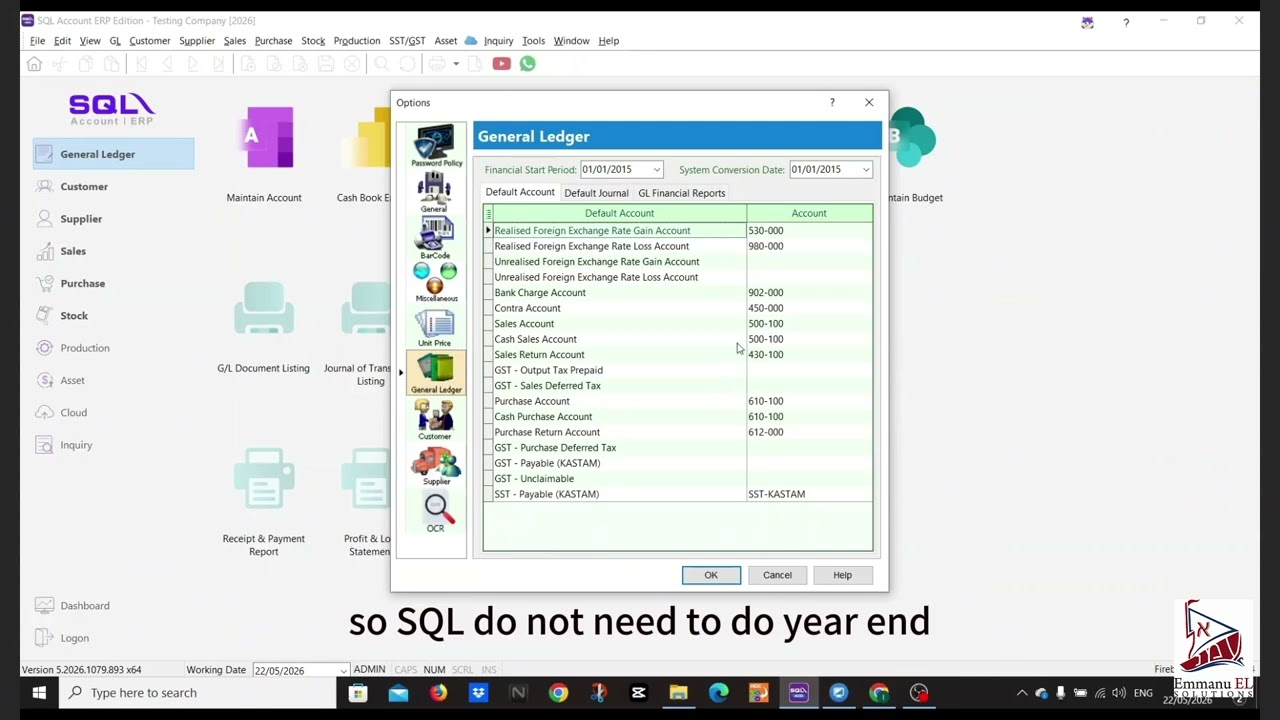Click the home toolbar icon
This screenshot has width=1280, height=720.
[34, 64]
